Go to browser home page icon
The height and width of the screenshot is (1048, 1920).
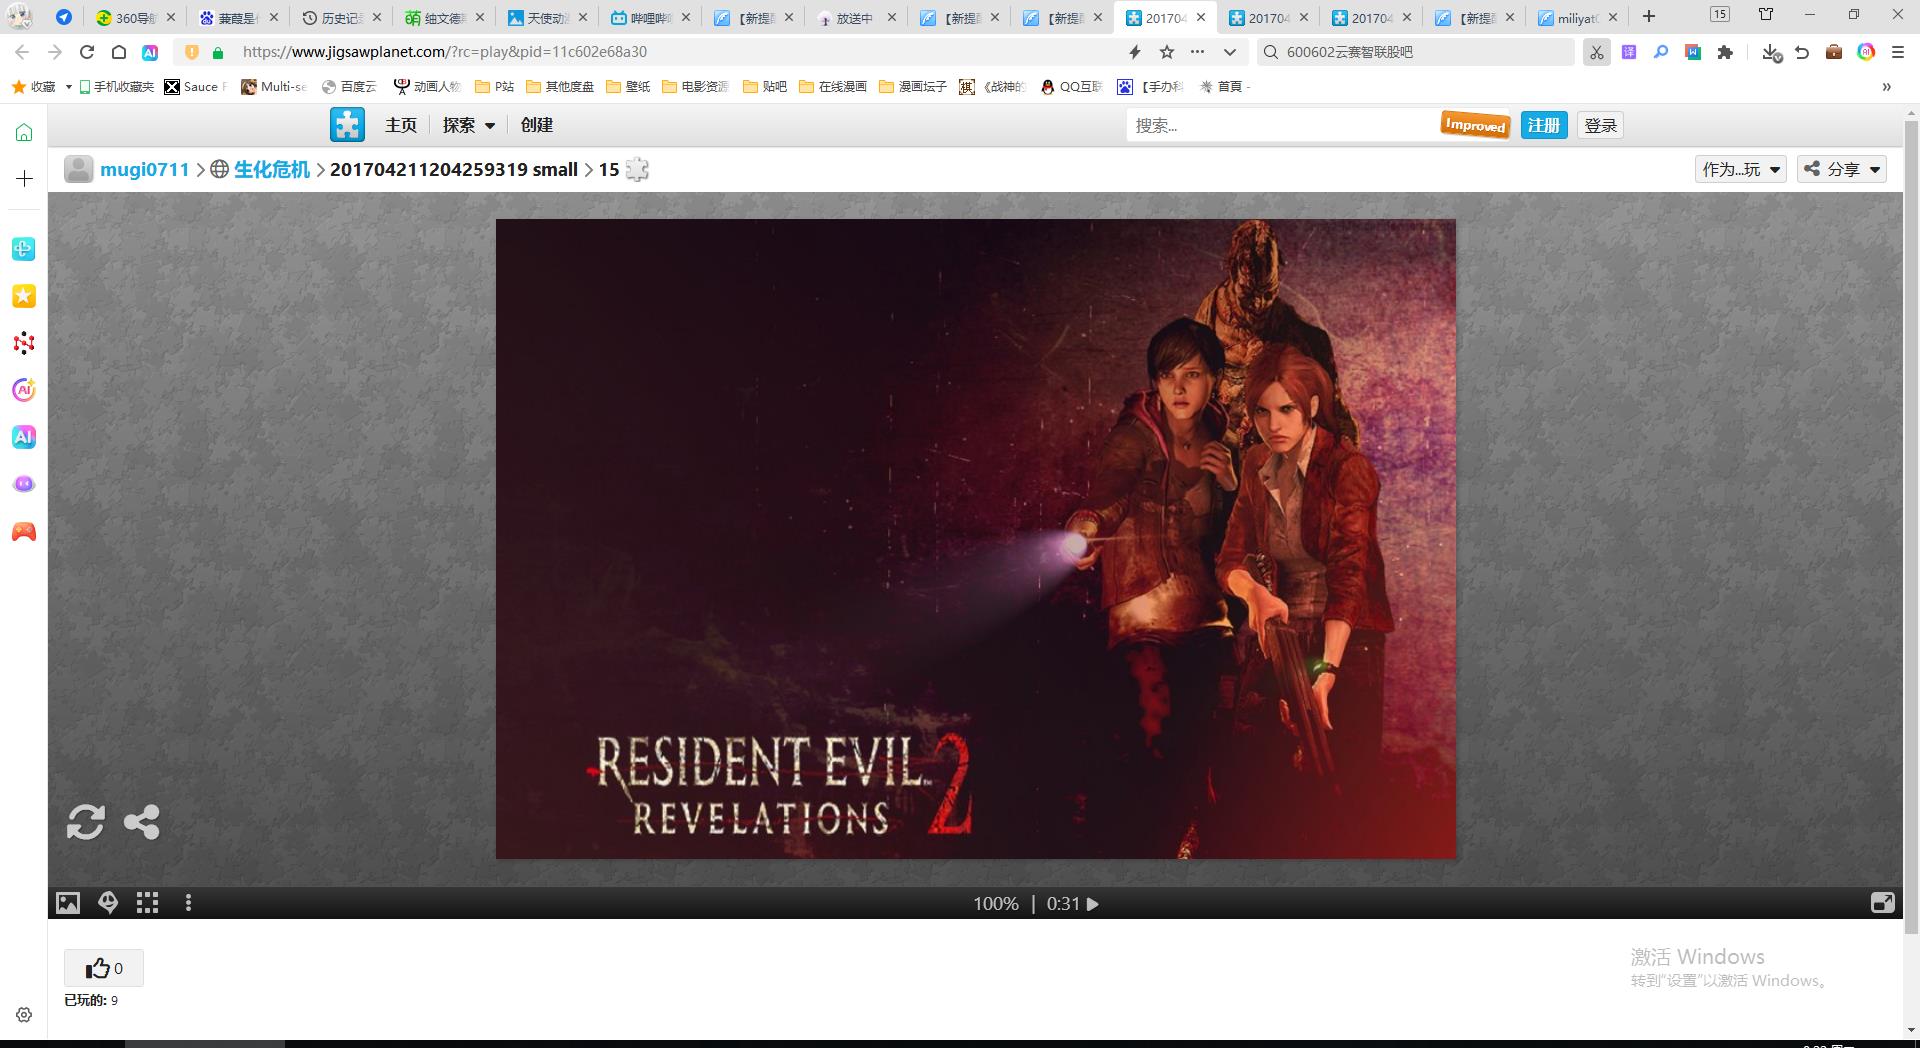[119, 52]
